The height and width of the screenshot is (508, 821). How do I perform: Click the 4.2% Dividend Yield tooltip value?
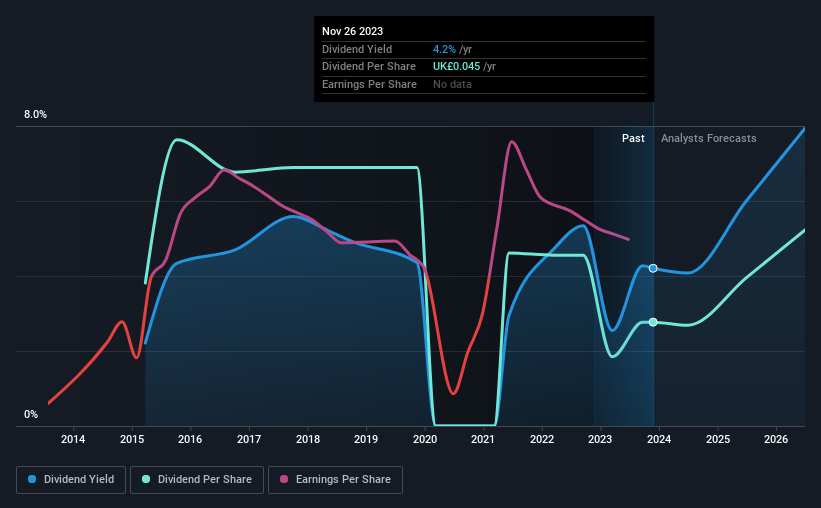[444, 49]
